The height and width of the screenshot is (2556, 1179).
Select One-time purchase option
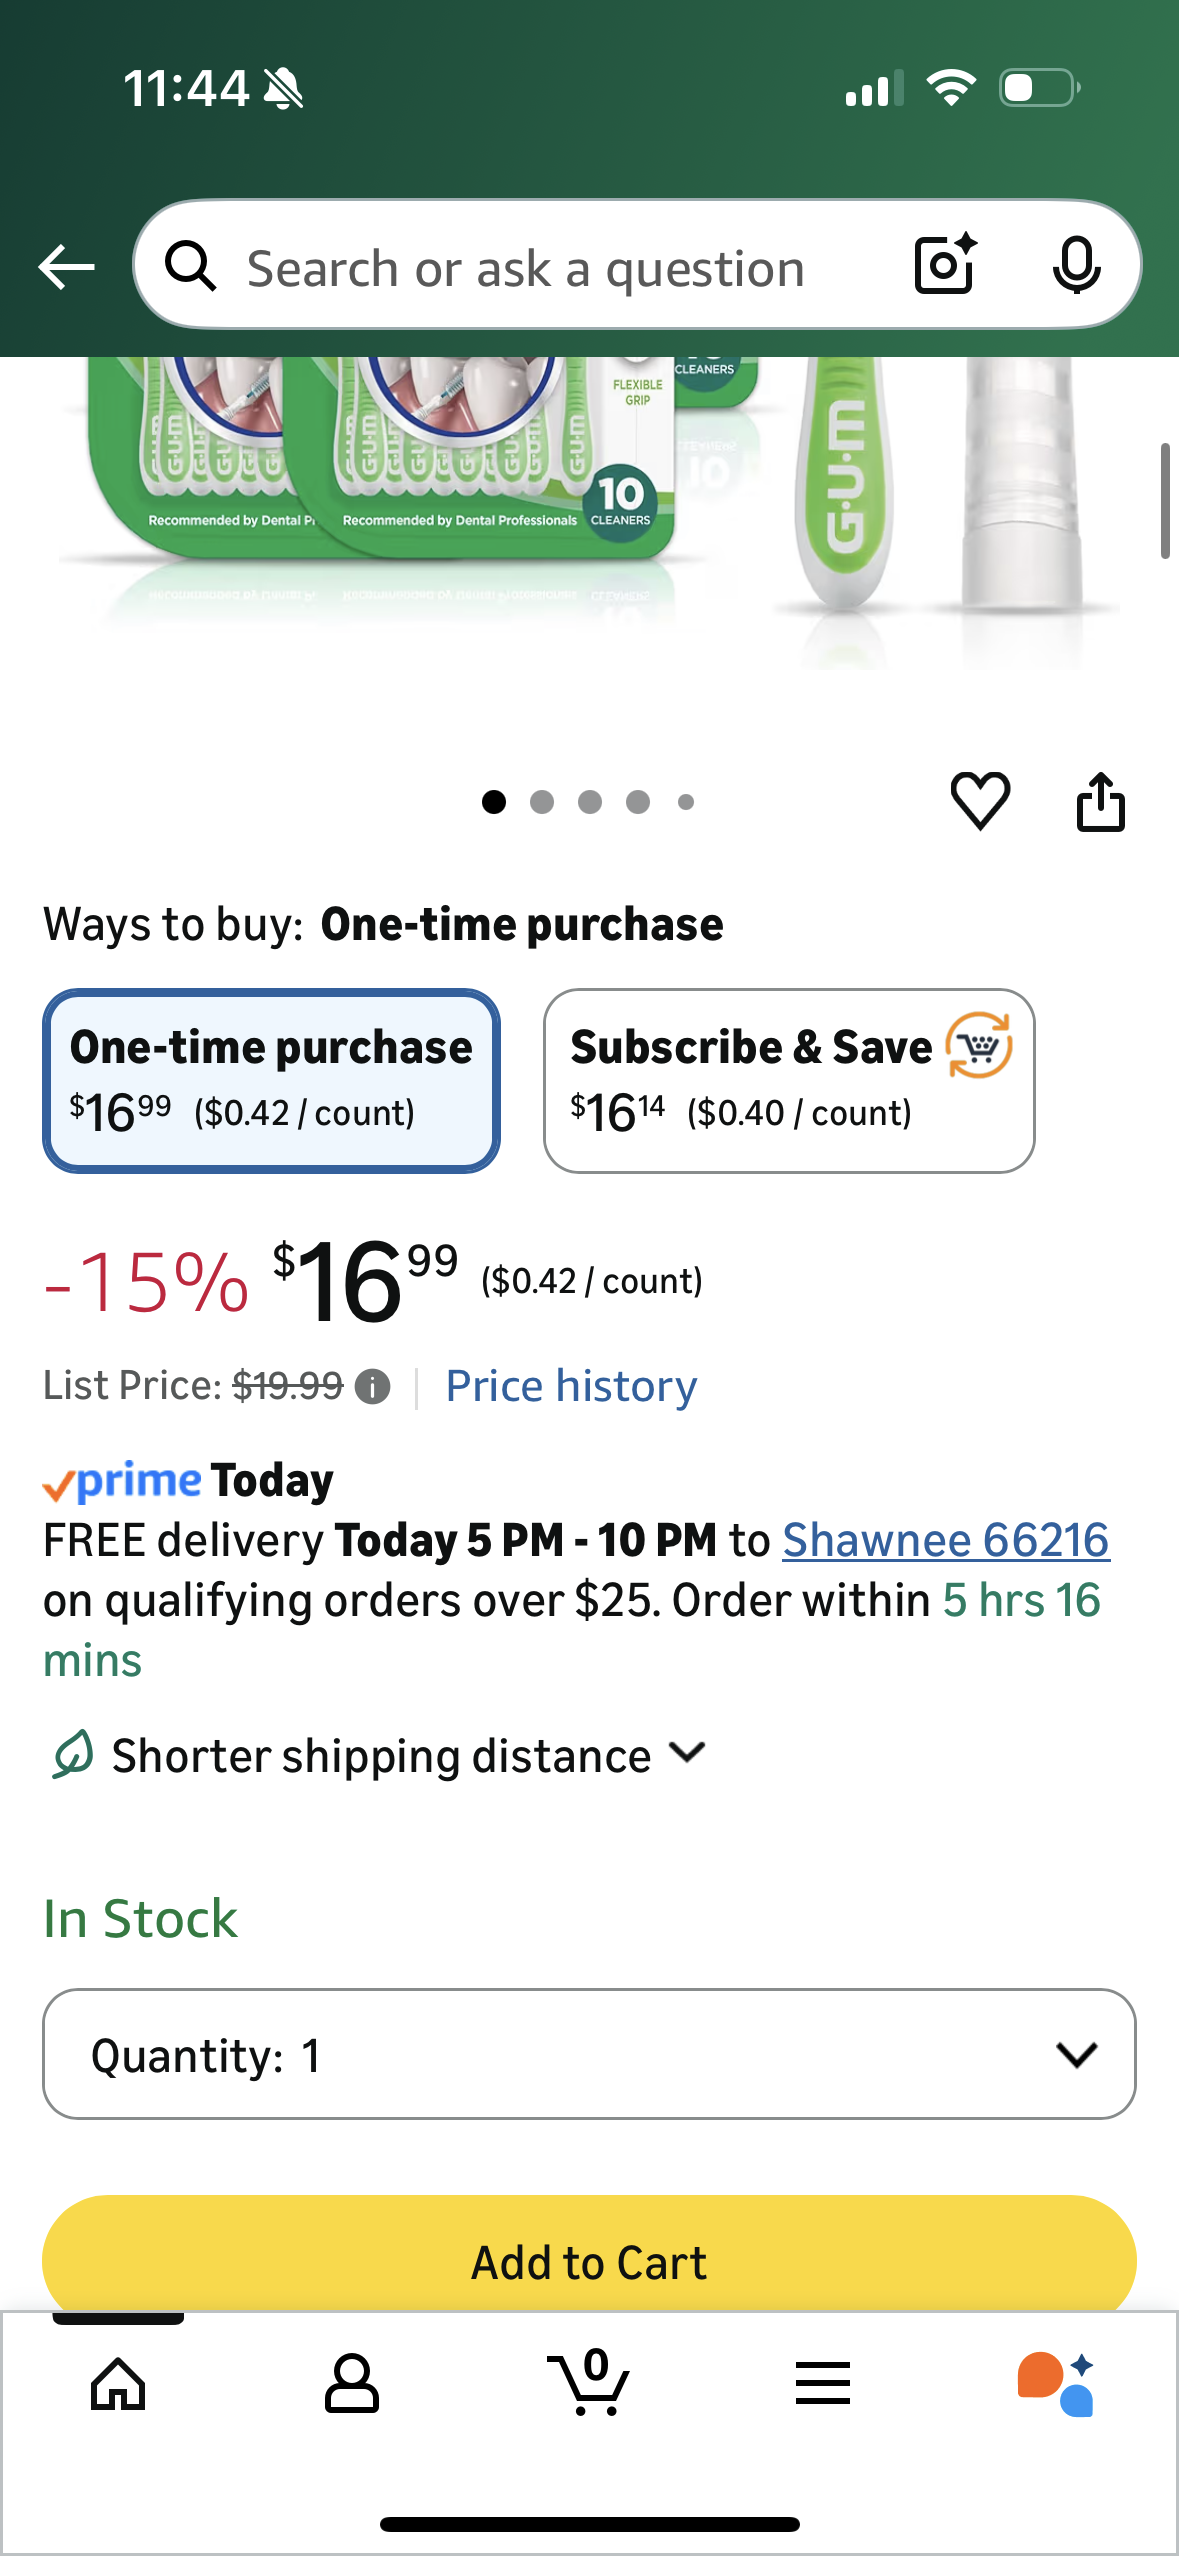[271, 1080]
